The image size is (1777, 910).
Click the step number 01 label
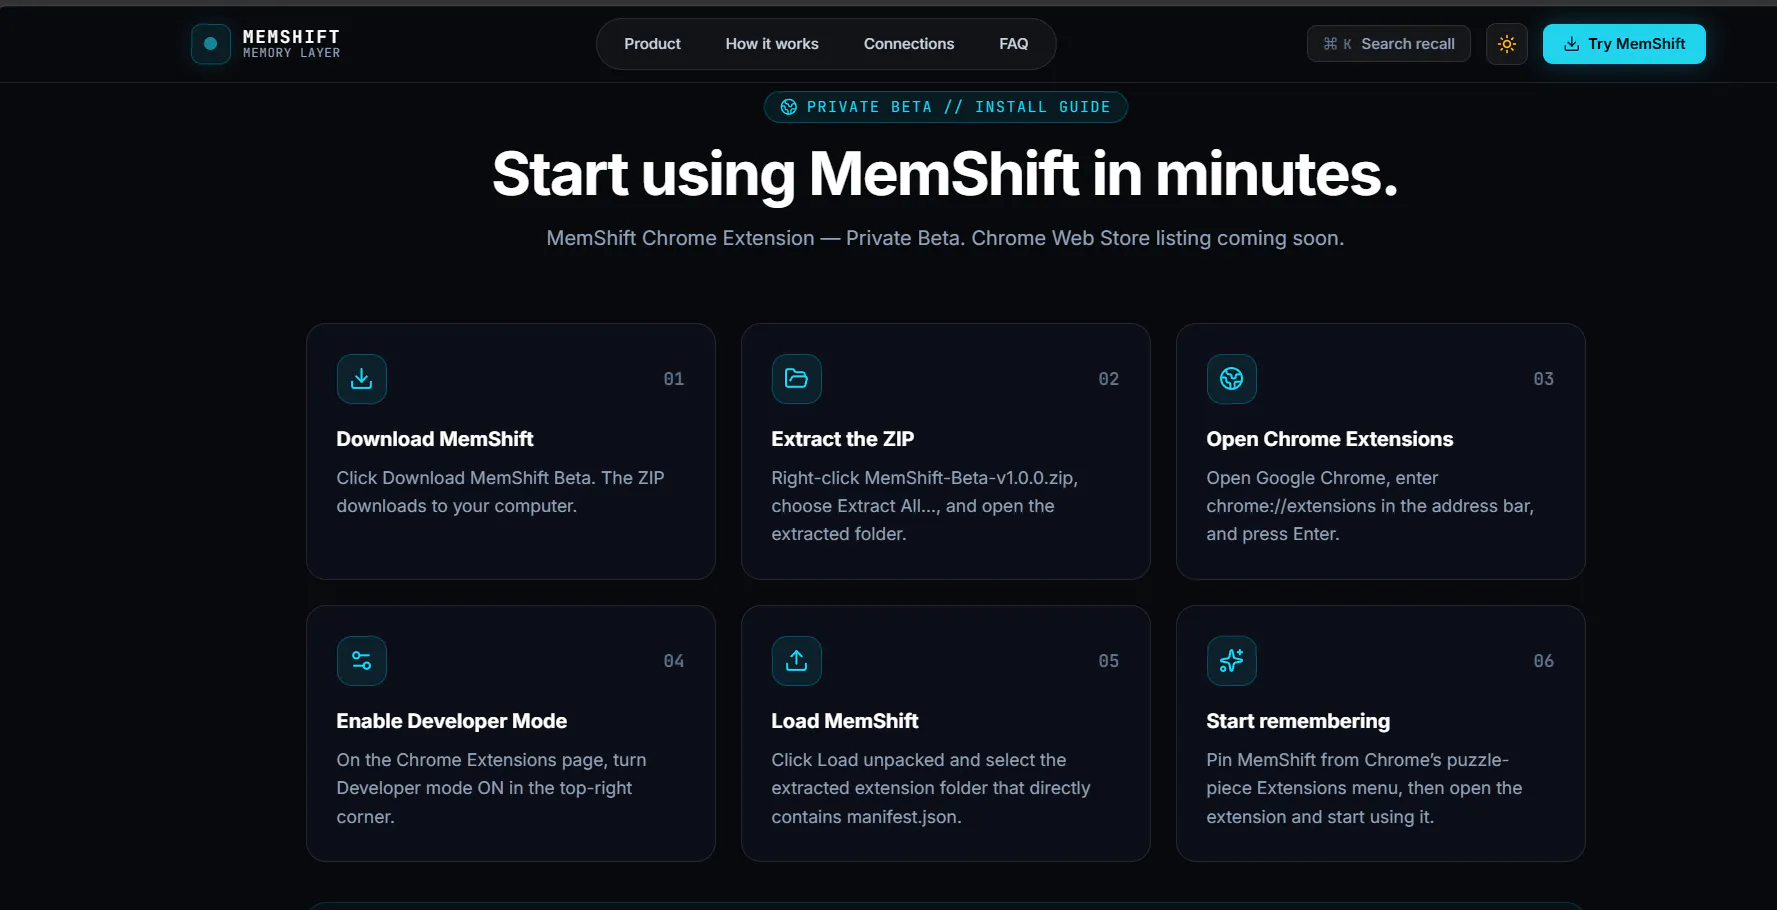(x=674, y=379)
